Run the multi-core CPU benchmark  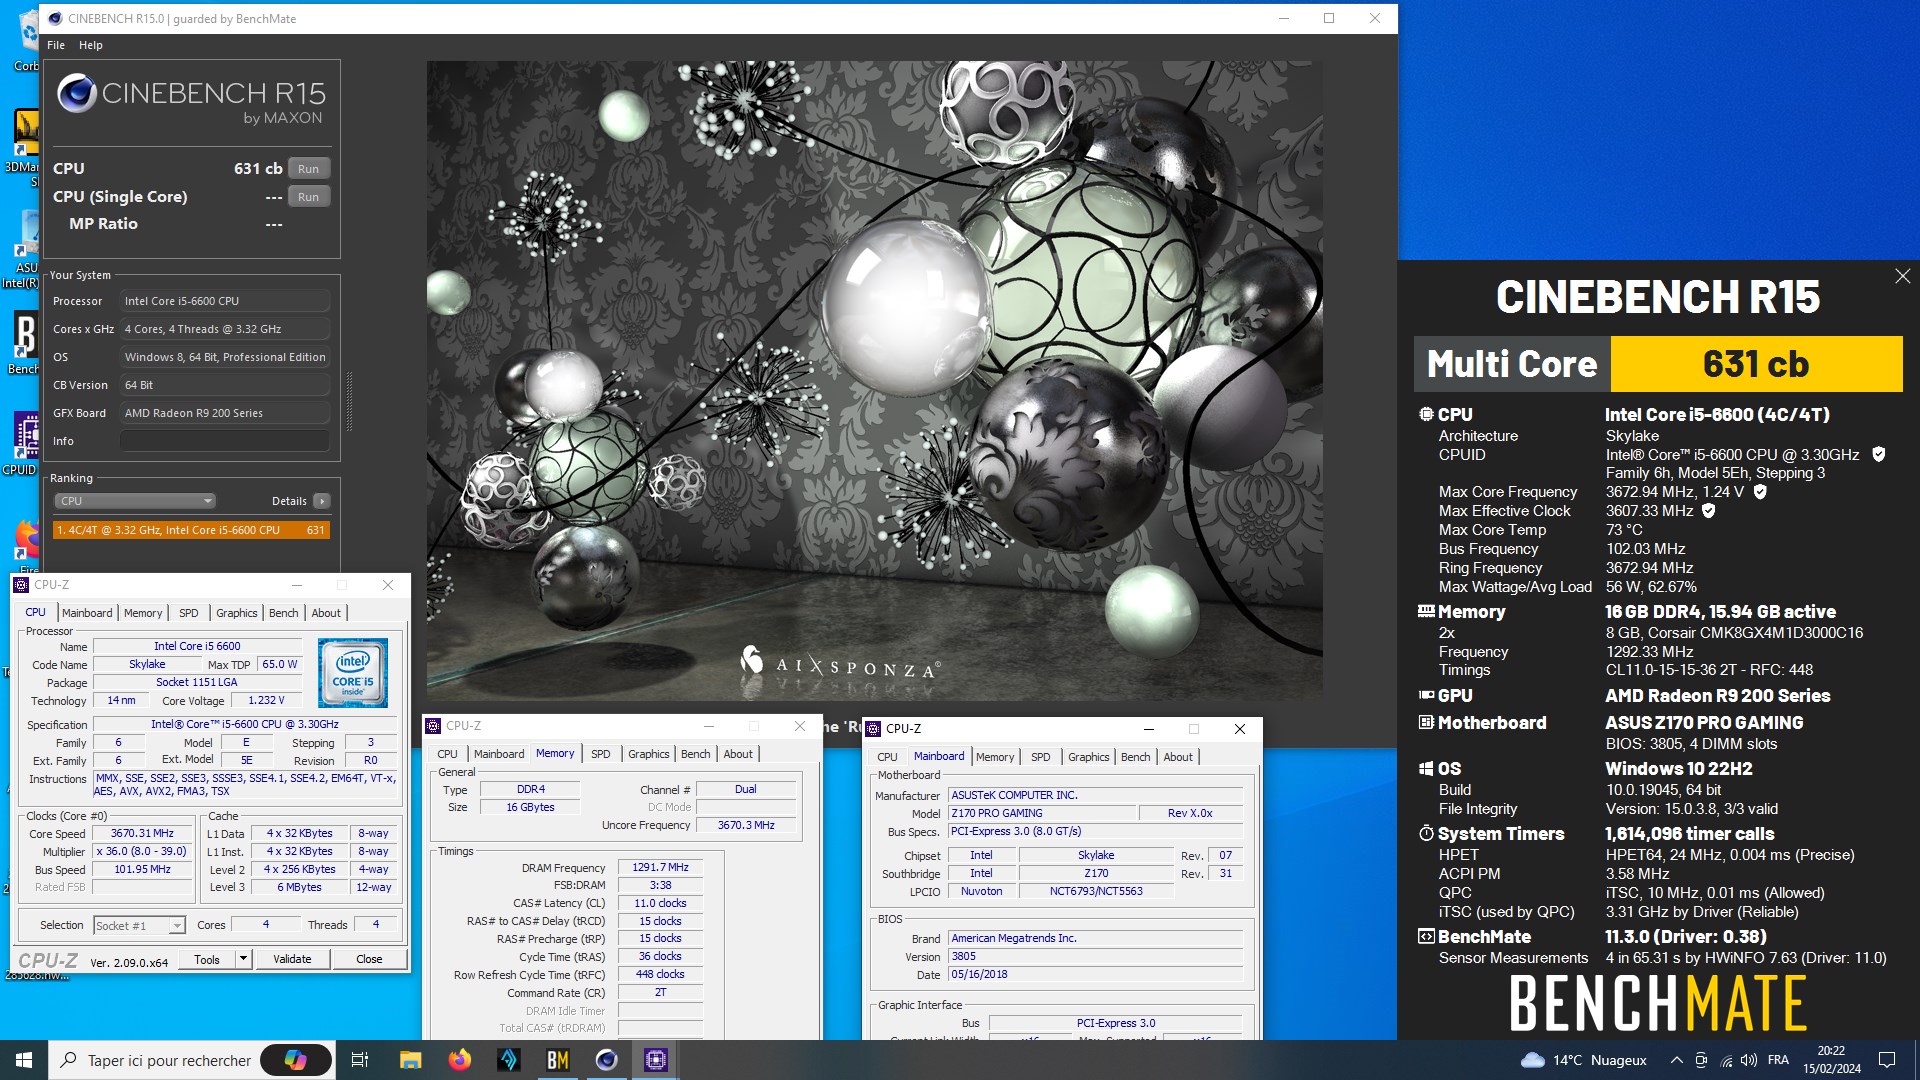[308, 169]
